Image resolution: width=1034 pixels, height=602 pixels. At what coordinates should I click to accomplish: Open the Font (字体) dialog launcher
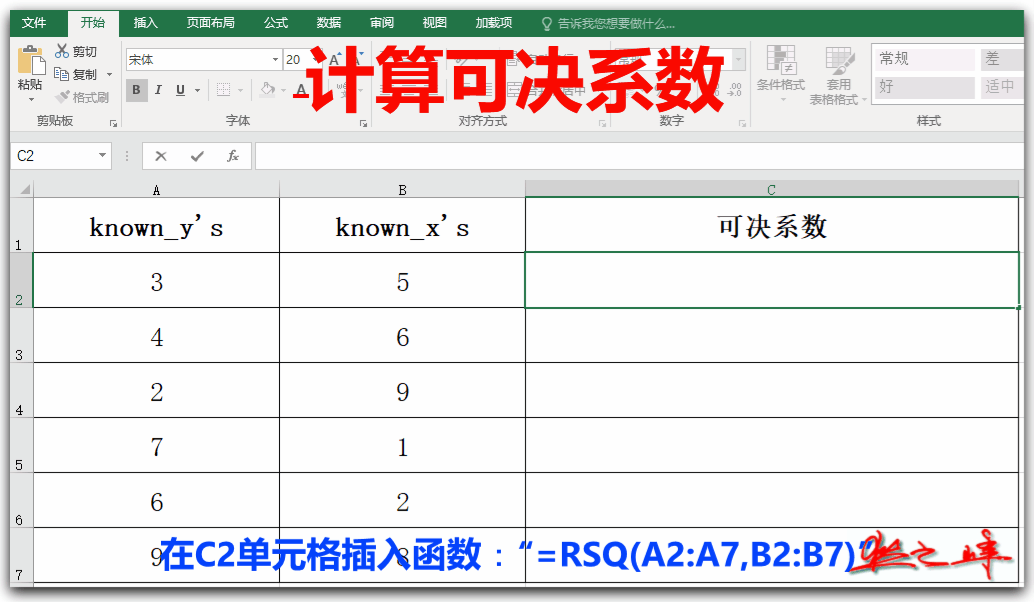363,123
